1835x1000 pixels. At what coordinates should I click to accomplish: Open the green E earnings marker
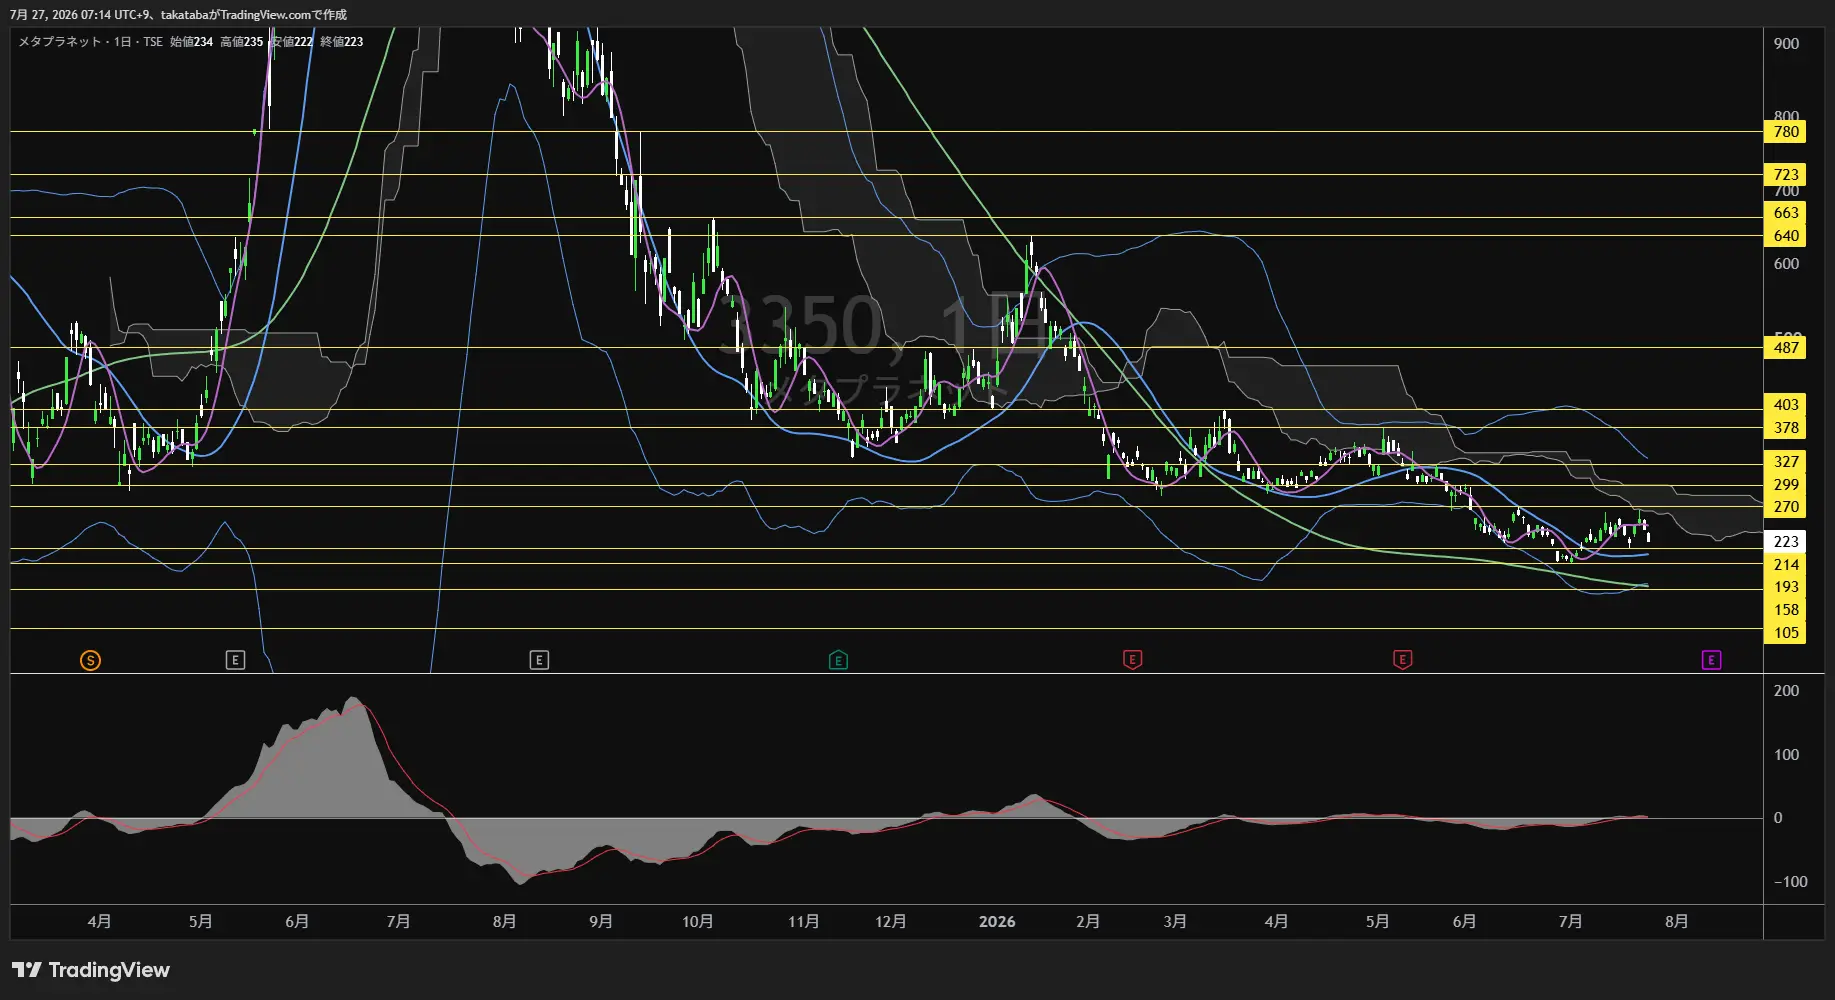[x=838, y=660]
